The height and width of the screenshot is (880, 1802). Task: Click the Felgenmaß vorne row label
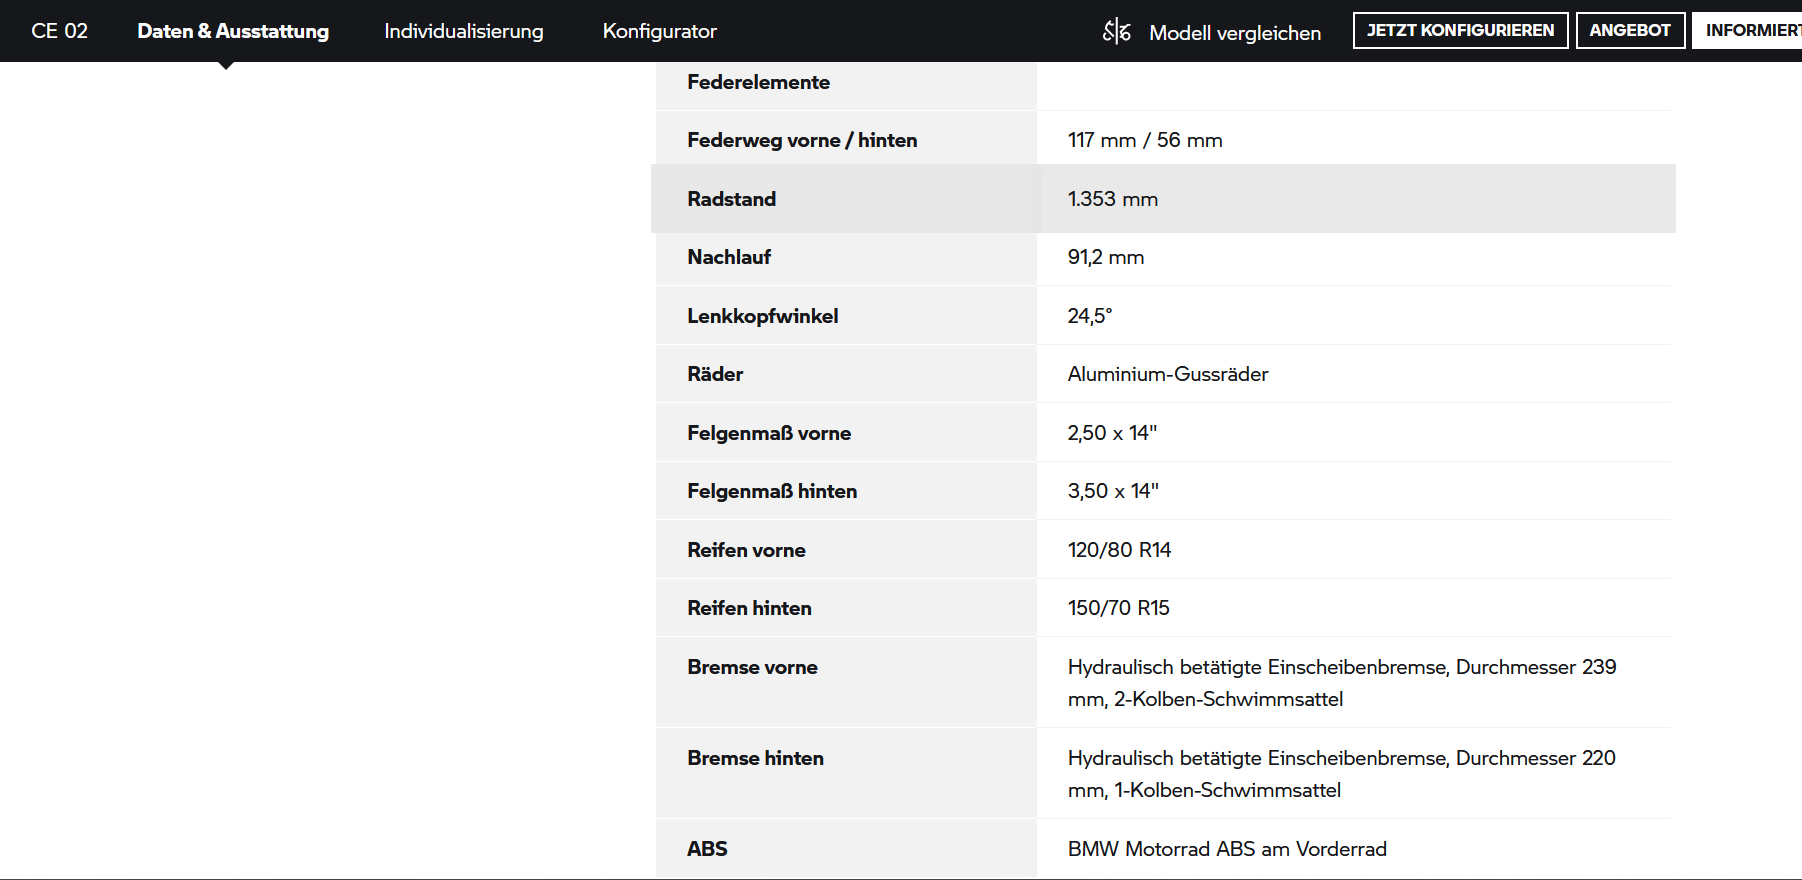pos(769,433)
